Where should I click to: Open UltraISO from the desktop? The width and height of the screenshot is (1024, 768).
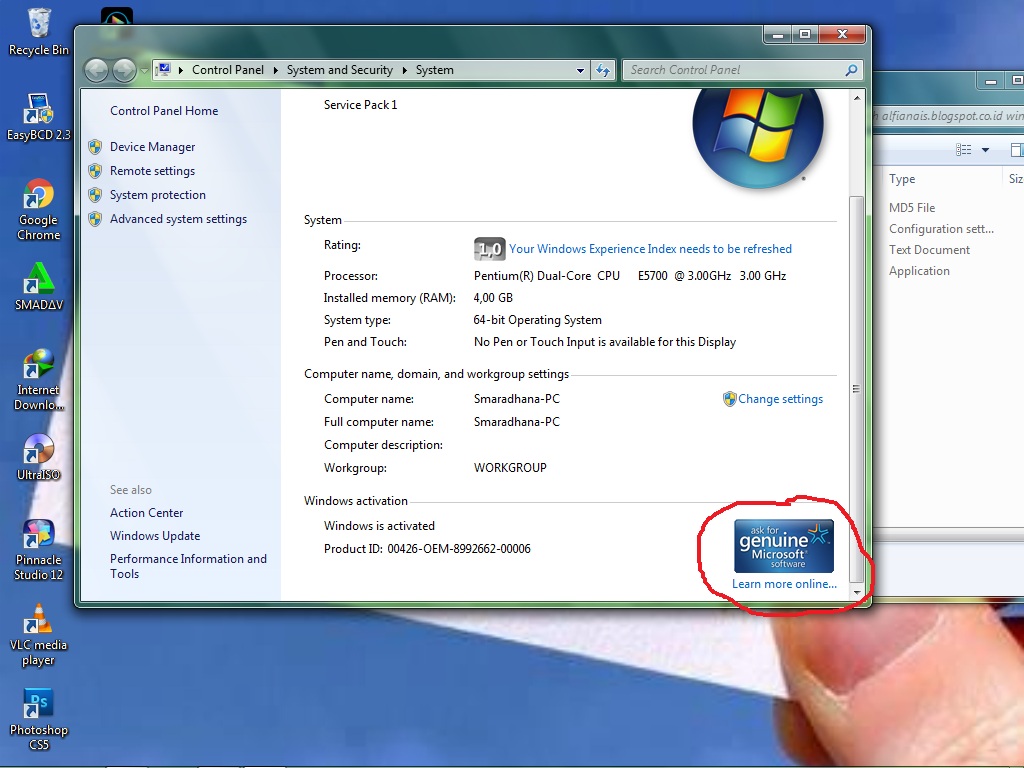pos(38,450)
